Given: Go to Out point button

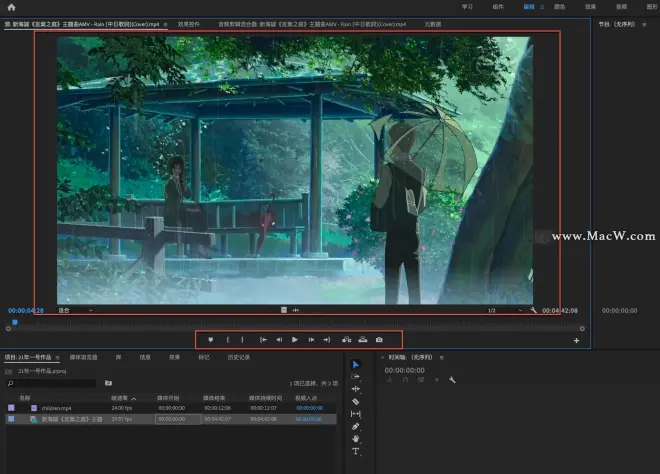Looking at the screenshot, I should tap(327, 340).
